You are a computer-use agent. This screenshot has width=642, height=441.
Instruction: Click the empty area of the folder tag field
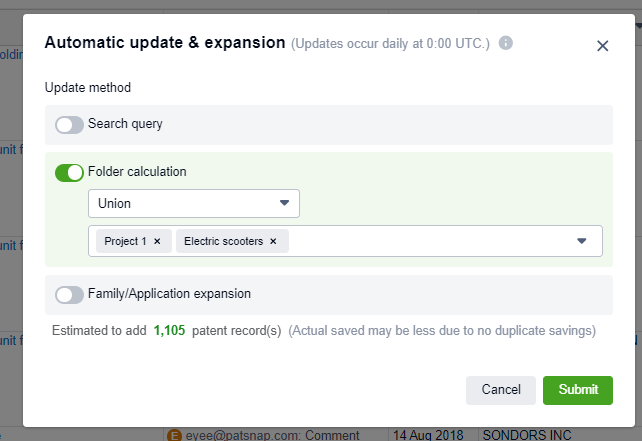pyautogui.click(x=430, y=241)
